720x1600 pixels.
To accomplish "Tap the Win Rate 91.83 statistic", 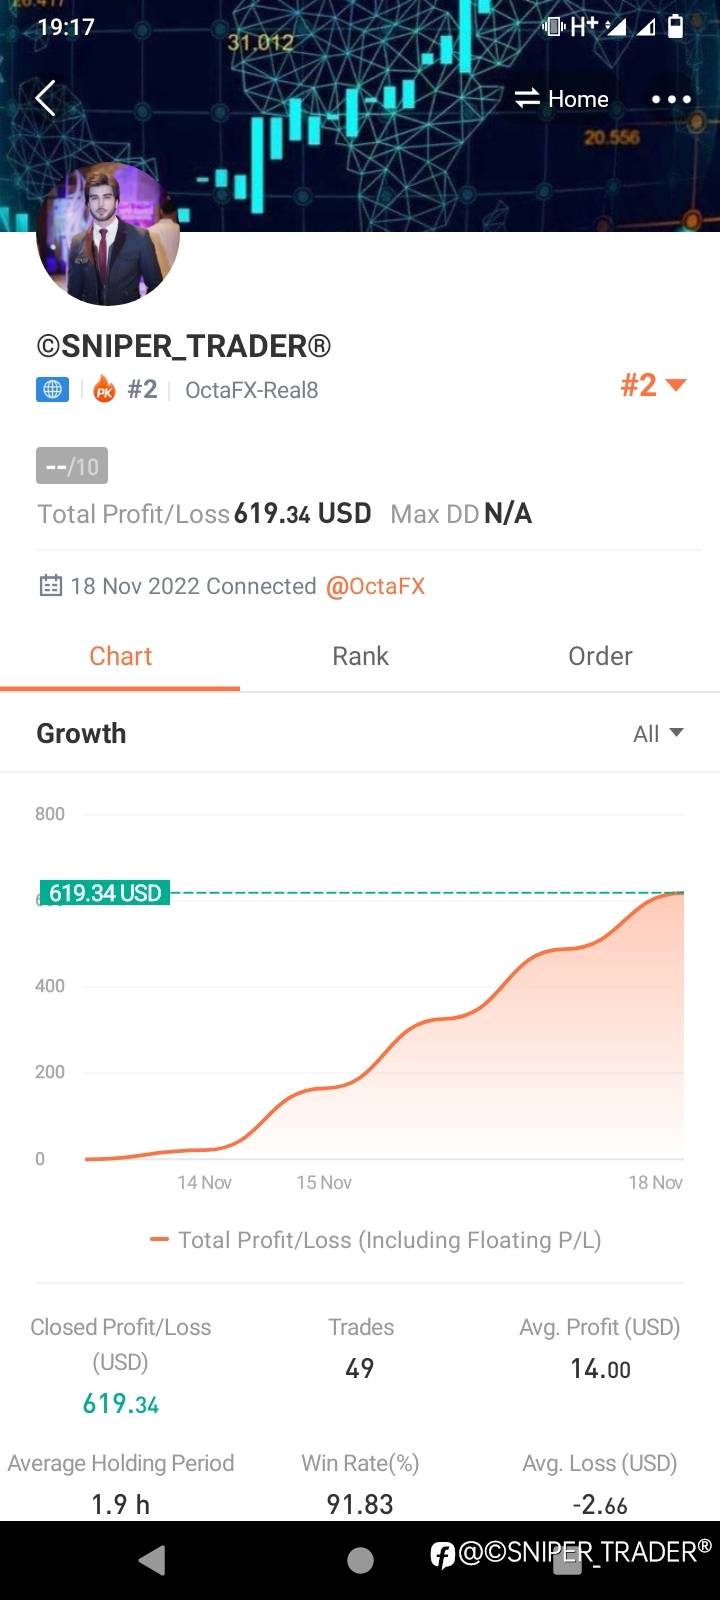I will click(x=360, y=1503).
